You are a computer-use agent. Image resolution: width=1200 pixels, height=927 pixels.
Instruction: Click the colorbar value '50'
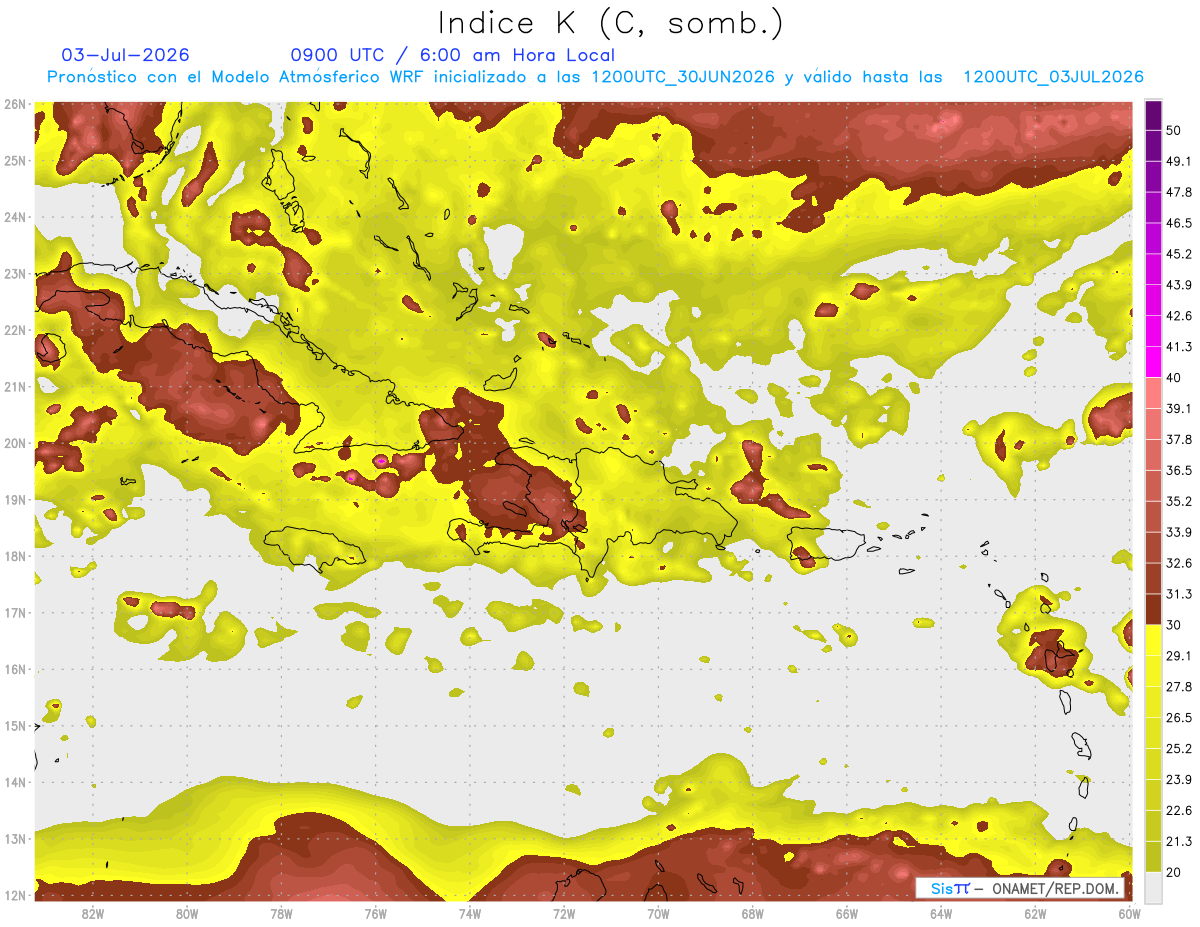pyautogui.click(x=1174, y=131)
